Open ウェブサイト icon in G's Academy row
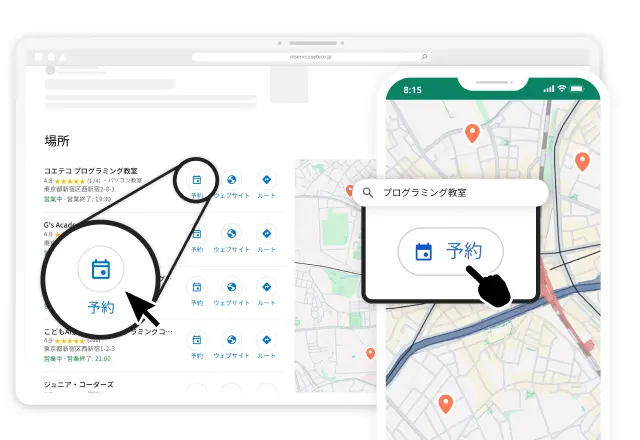The height and width of the screenshot is (440, 640). tap(231, 234)
